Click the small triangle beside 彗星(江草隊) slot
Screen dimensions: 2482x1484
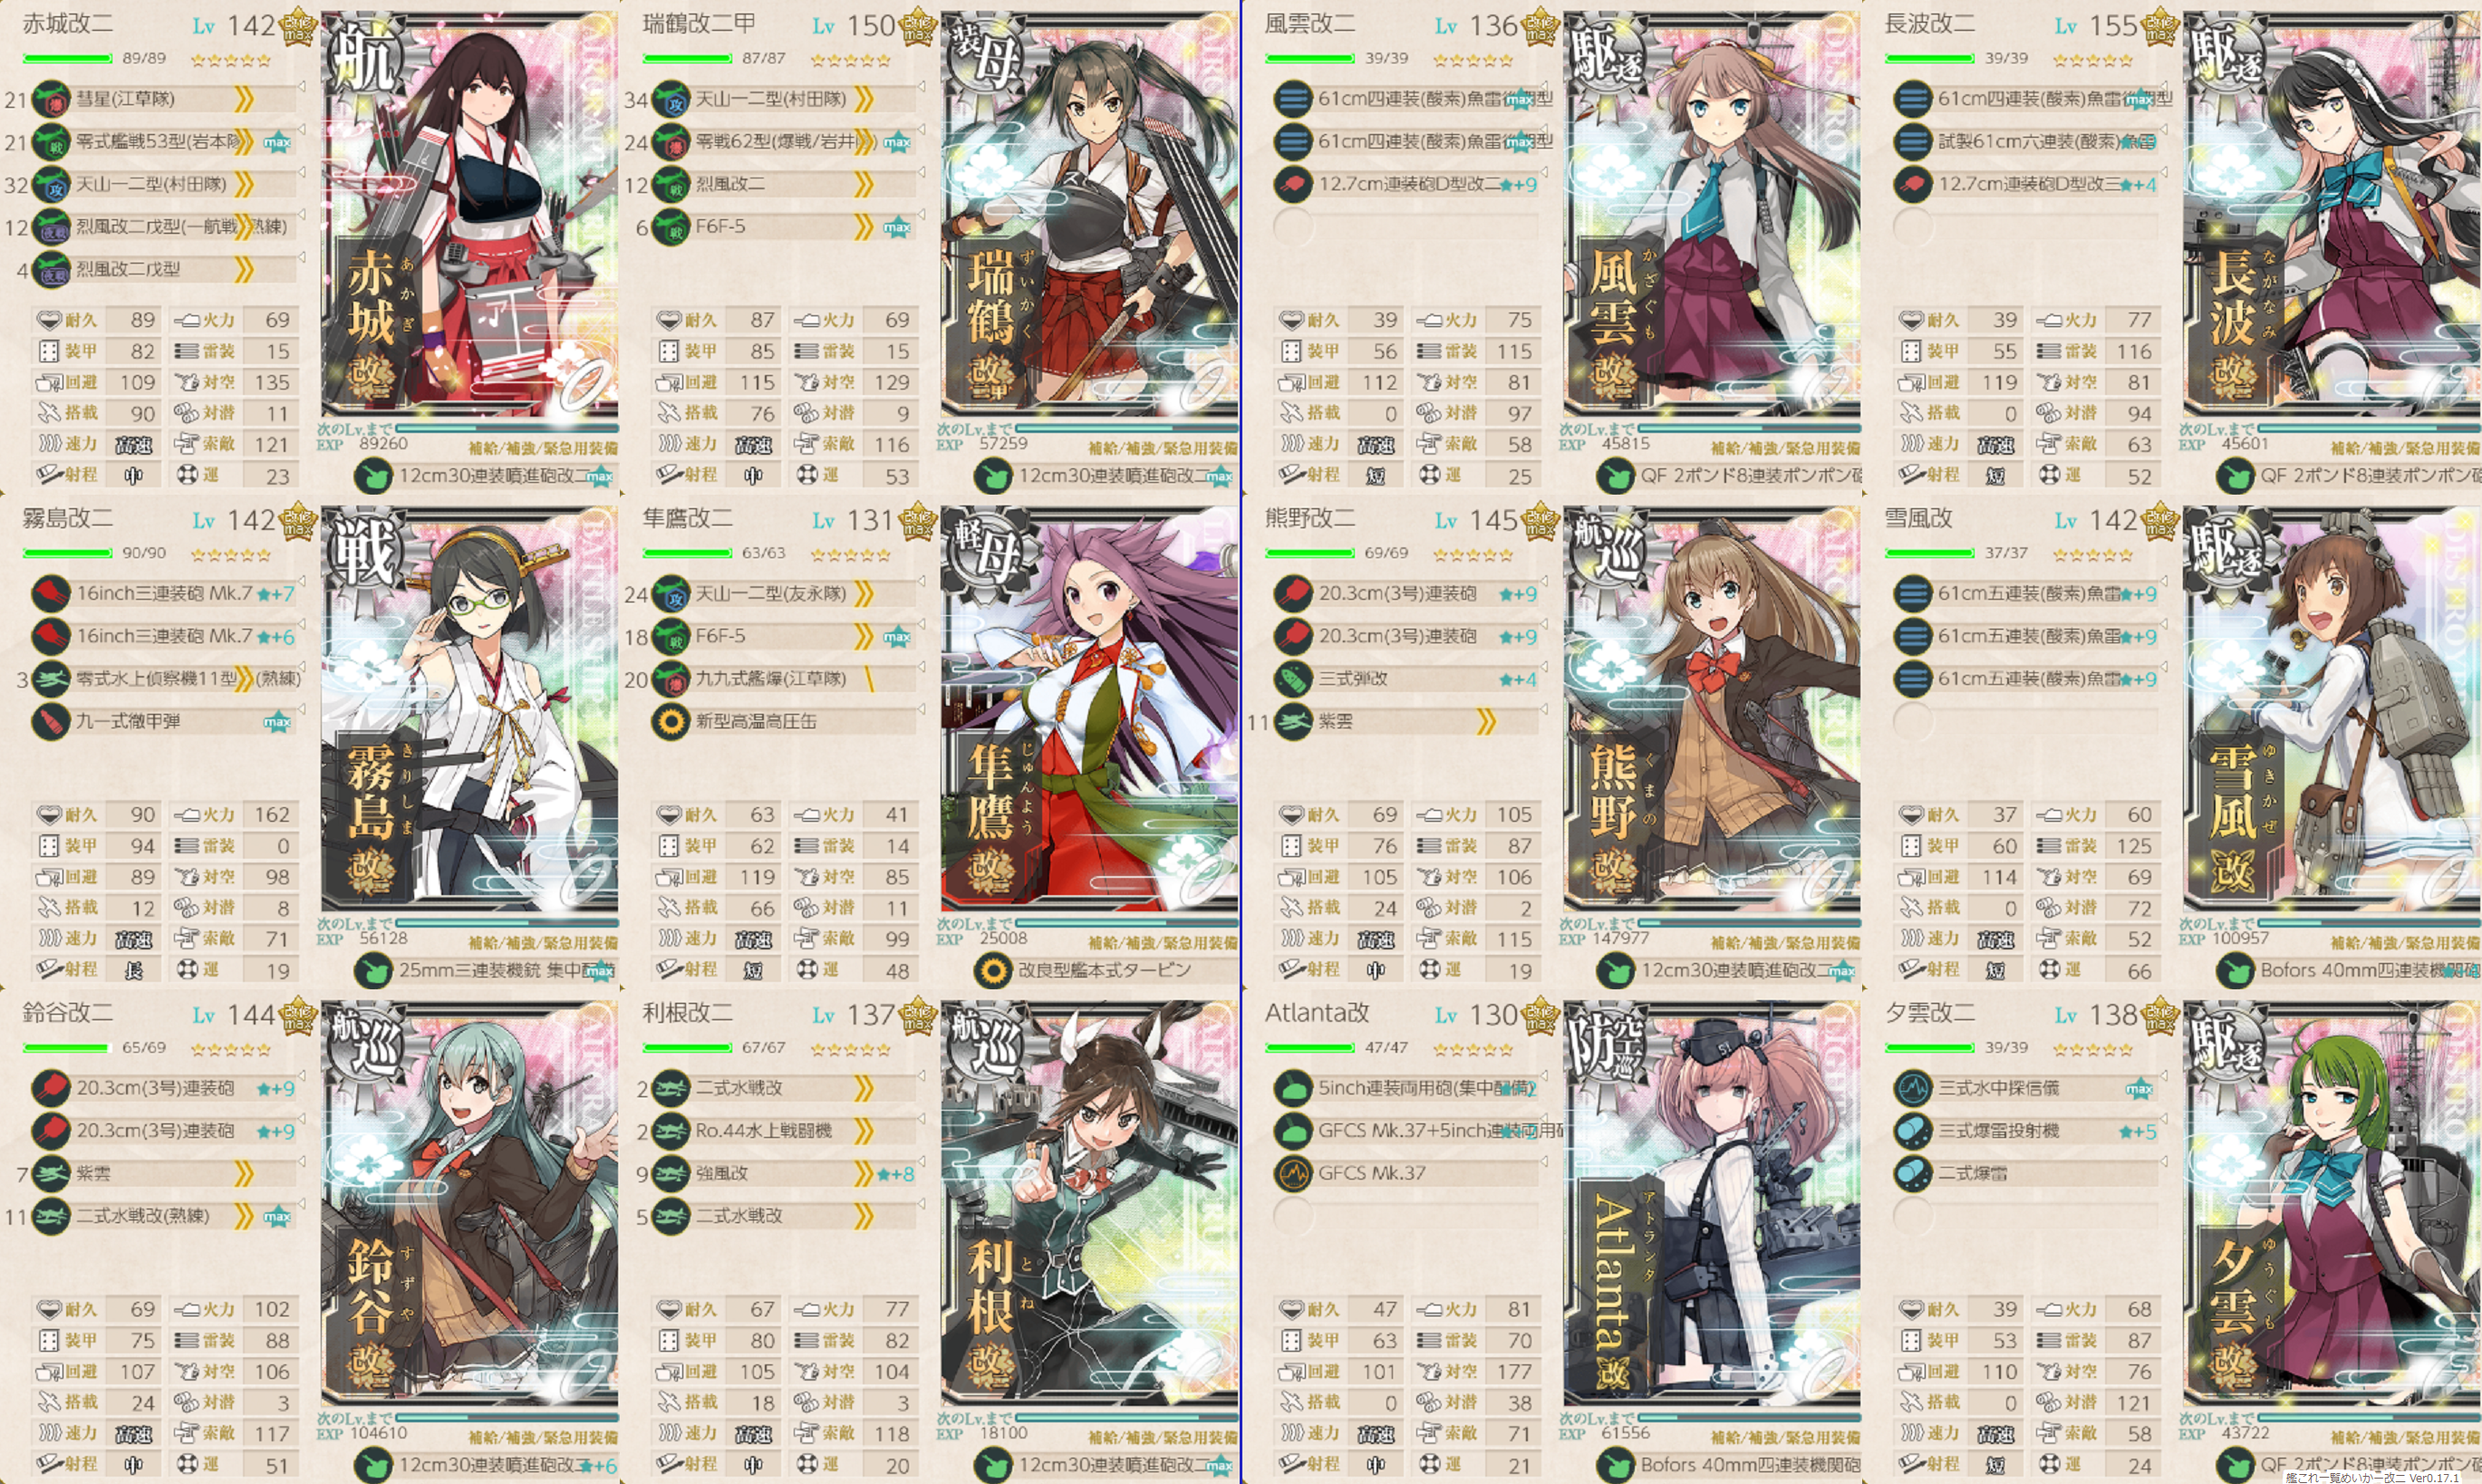pos(301,87)
